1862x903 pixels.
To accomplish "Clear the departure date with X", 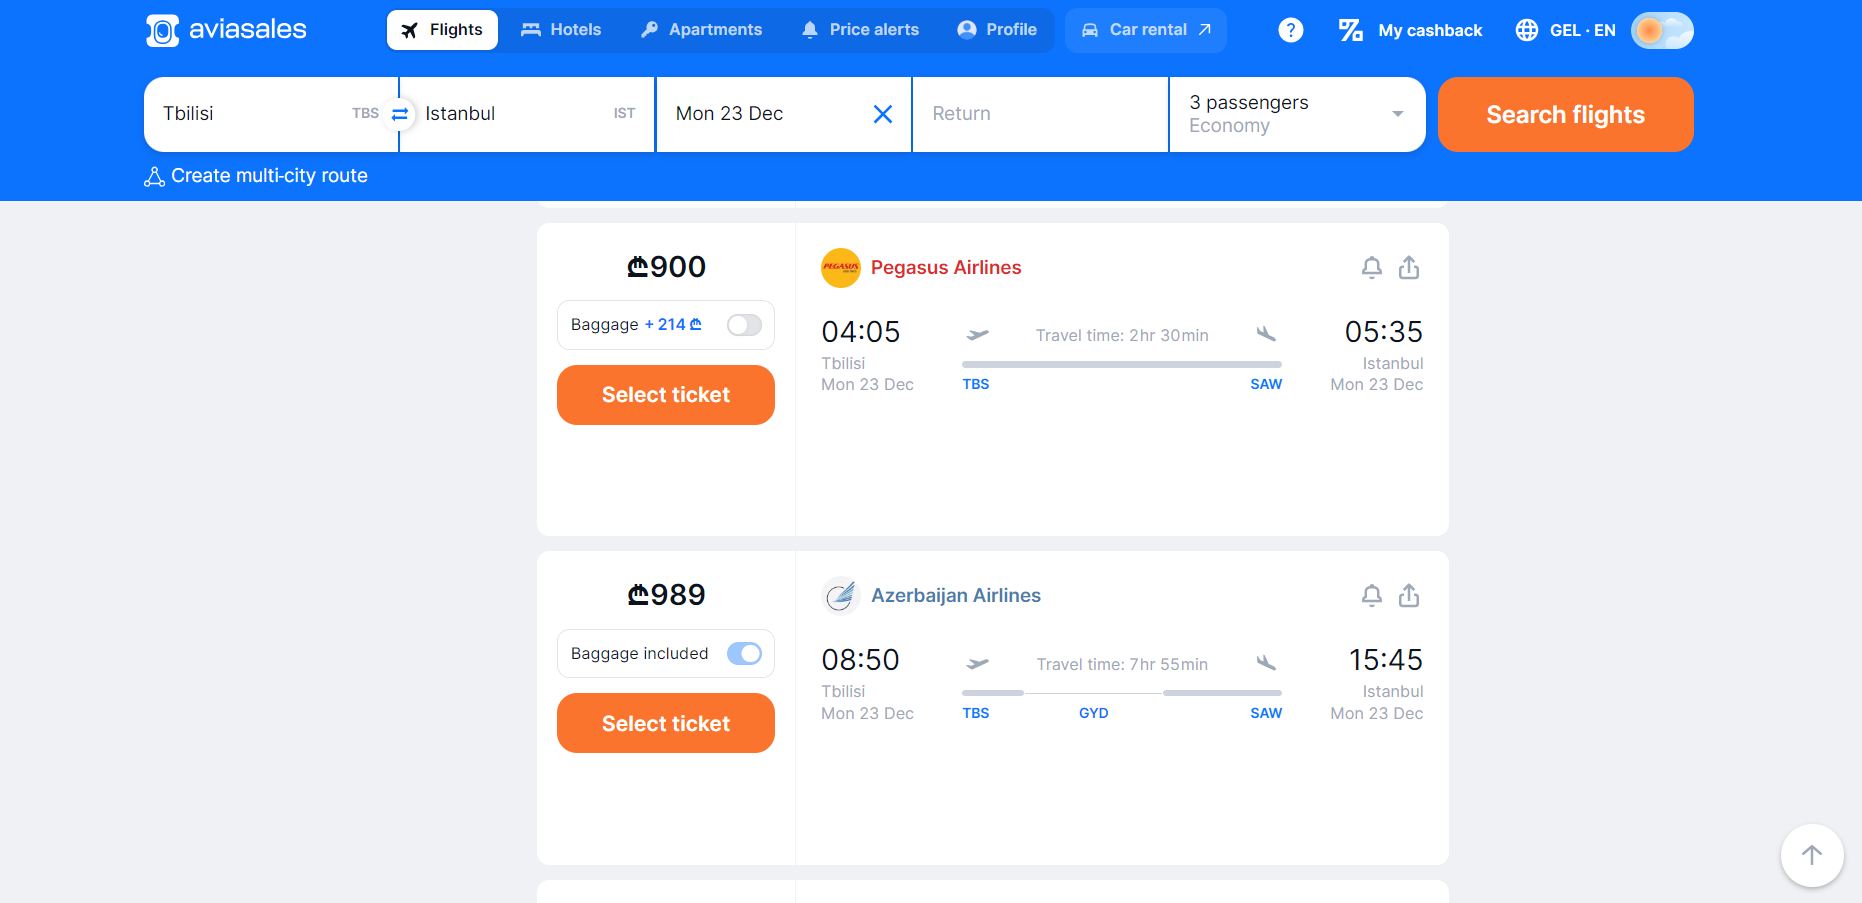I will click(883, 114).
